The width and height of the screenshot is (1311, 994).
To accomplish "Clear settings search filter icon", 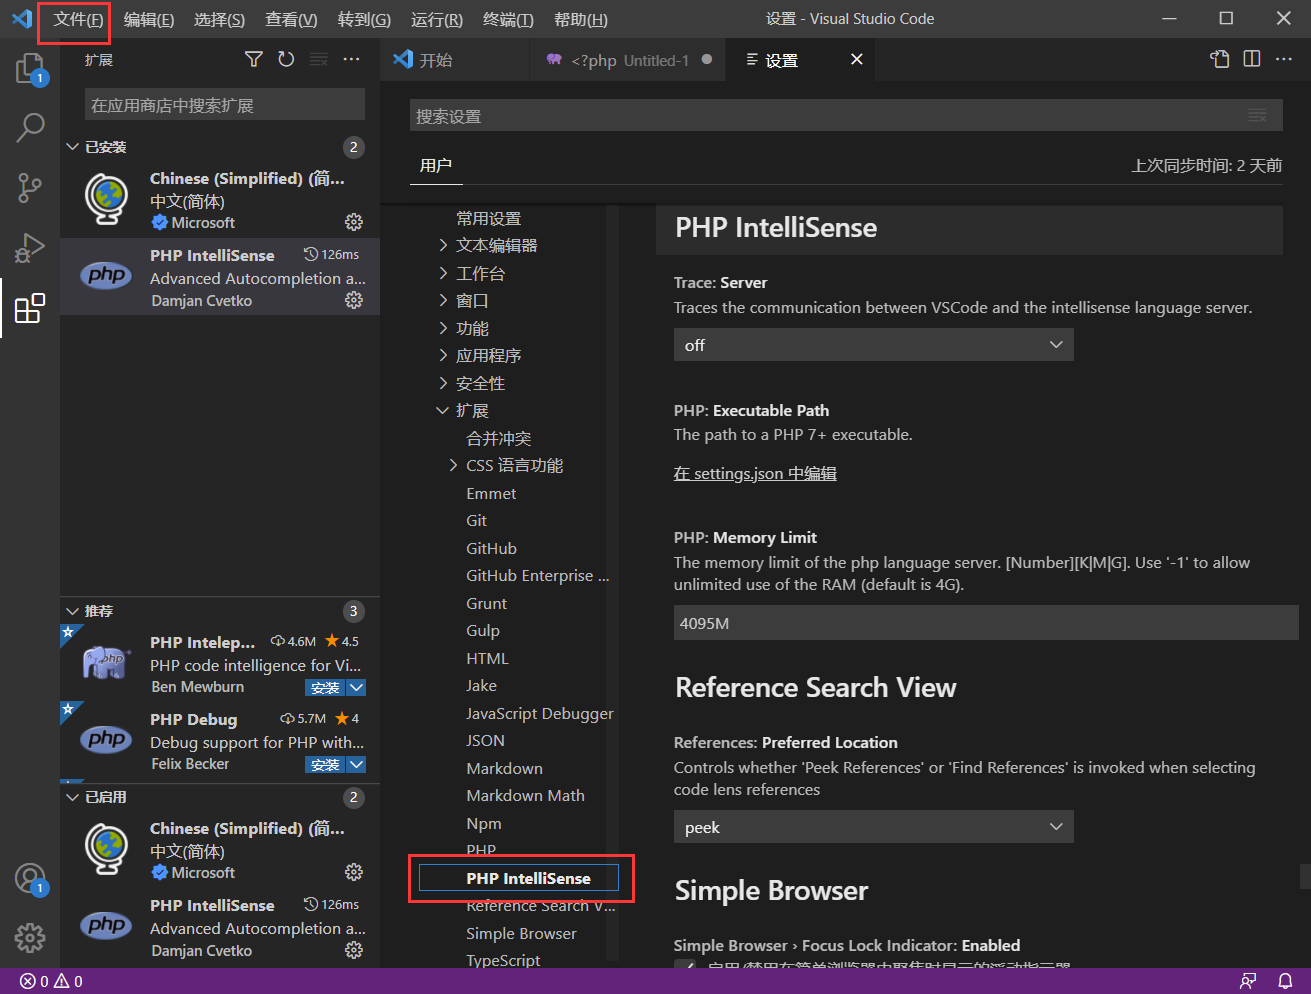I will [x=1258, y=116].
